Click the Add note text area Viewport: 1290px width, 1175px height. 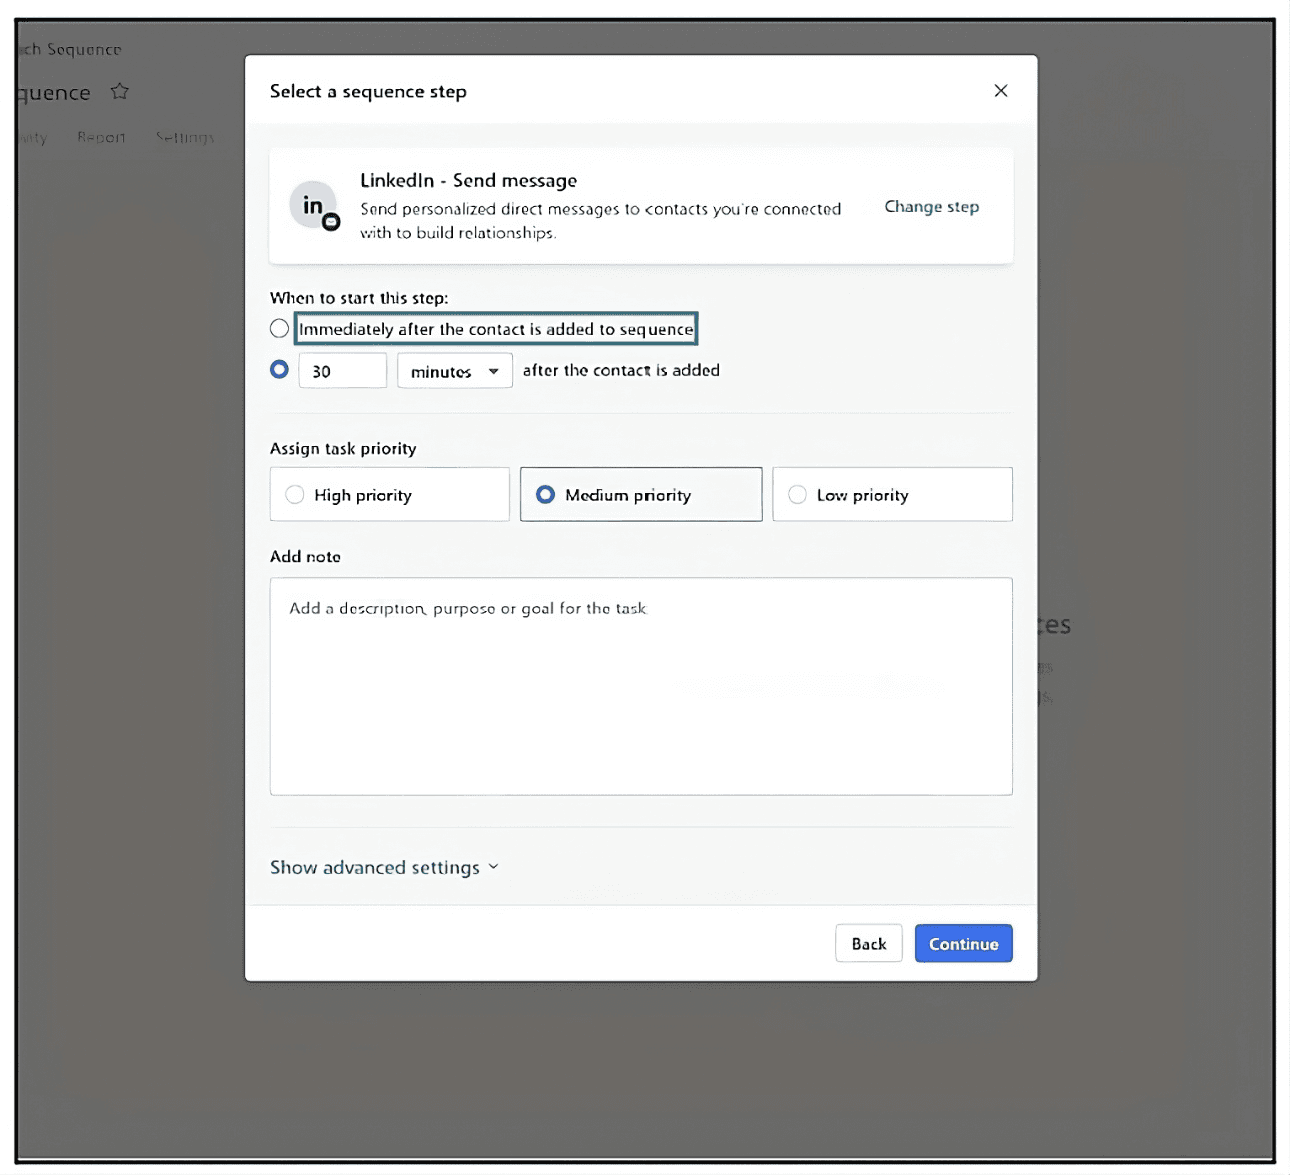click(x=641, y=686)
